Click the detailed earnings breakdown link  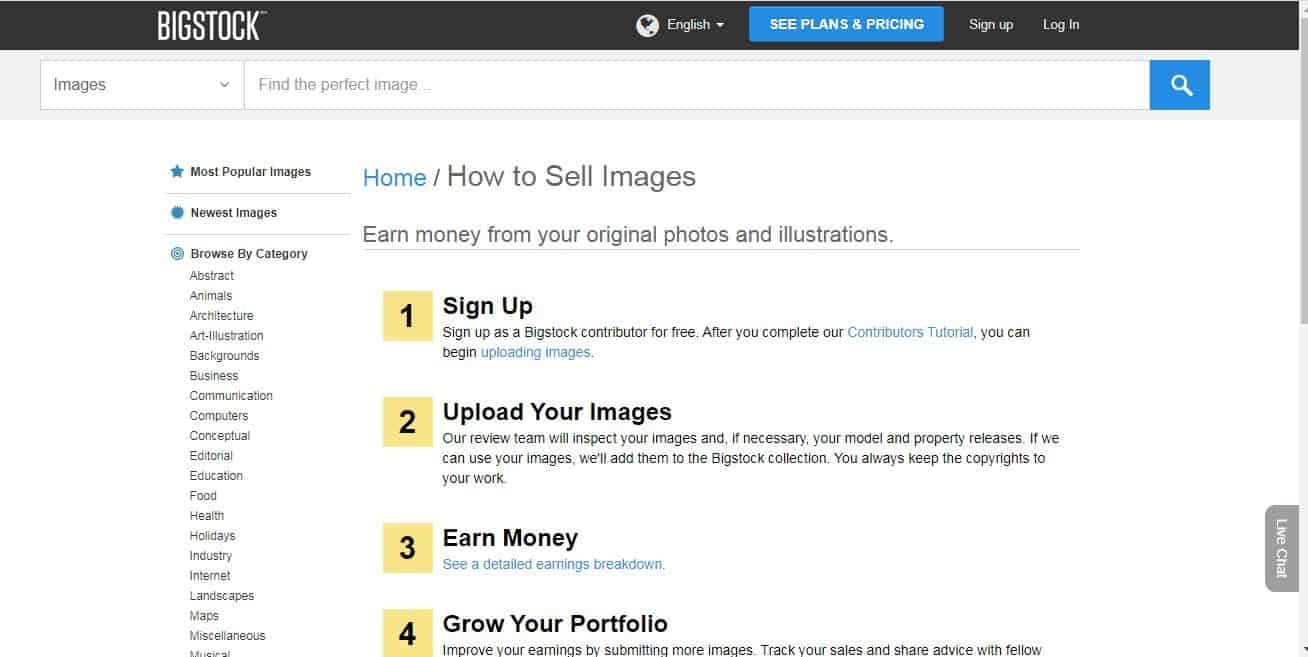click(553, 564)
